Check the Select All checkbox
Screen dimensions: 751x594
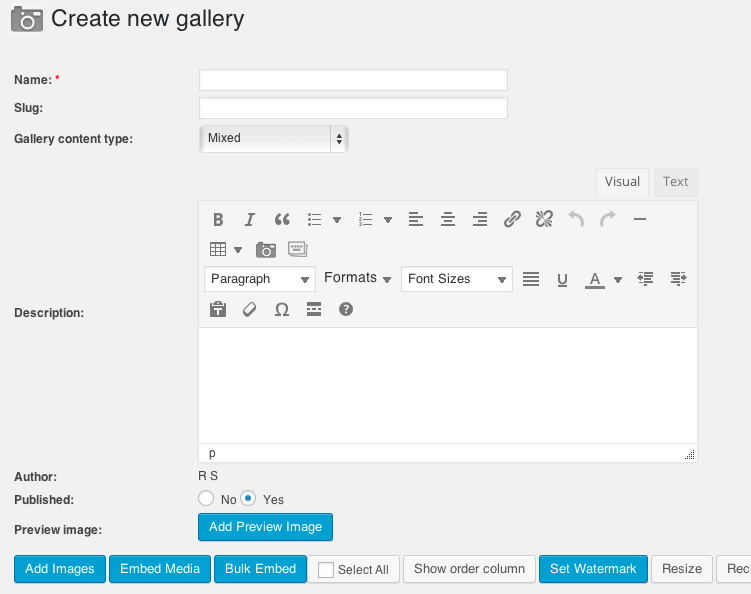pyautogui.click(x=326, y=570)
